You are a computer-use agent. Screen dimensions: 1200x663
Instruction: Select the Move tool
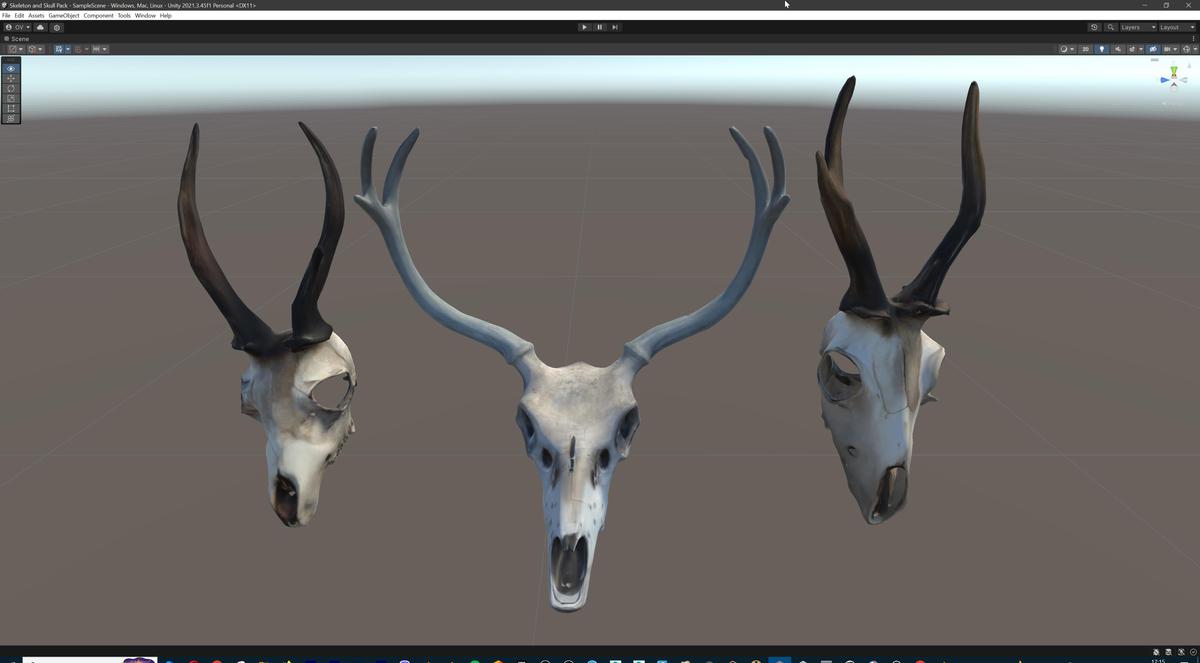(x=10, y=78)
